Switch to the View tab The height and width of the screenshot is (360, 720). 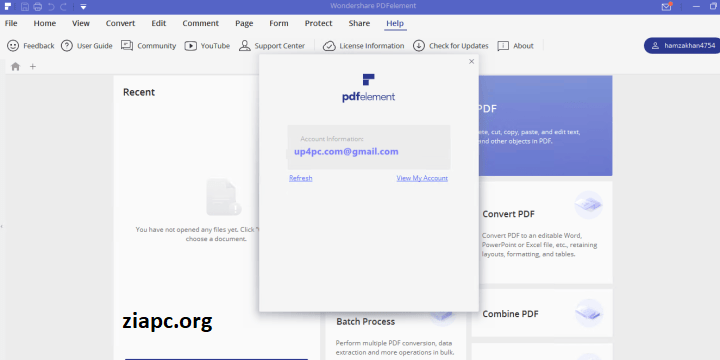[x=81, y=23]
